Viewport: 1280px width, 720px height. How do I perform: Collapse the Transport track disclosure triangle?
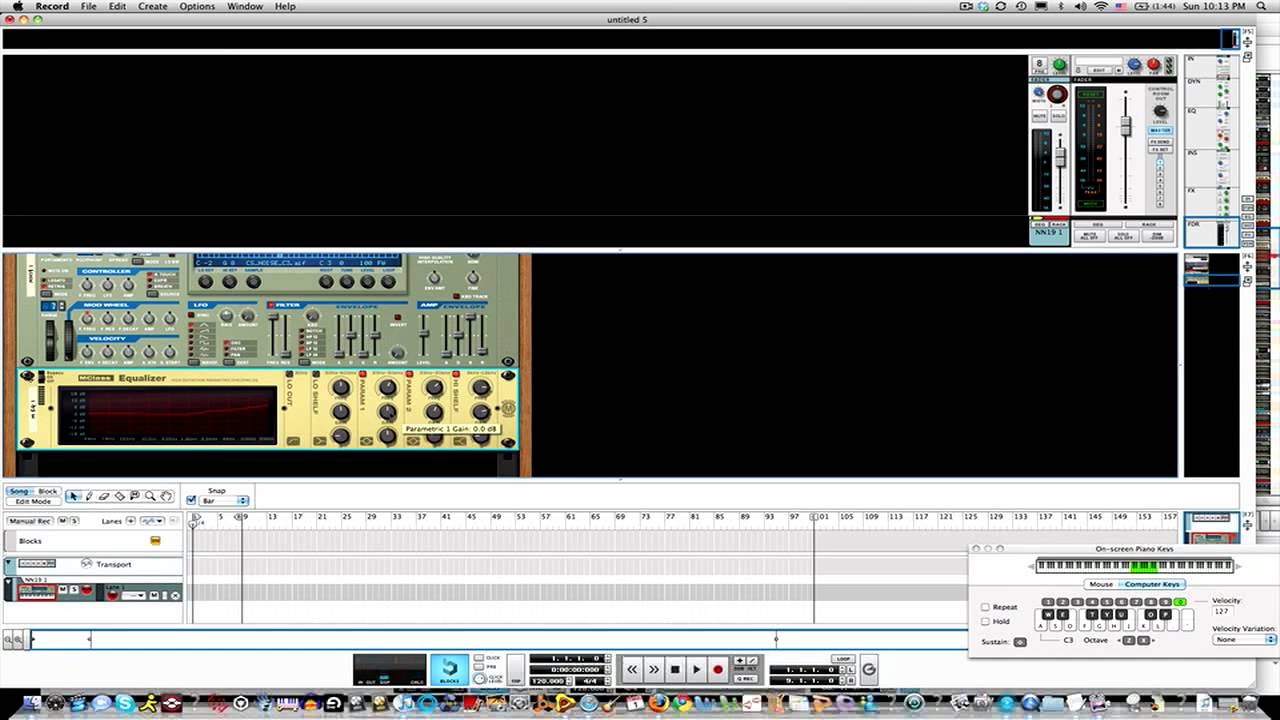10,564
